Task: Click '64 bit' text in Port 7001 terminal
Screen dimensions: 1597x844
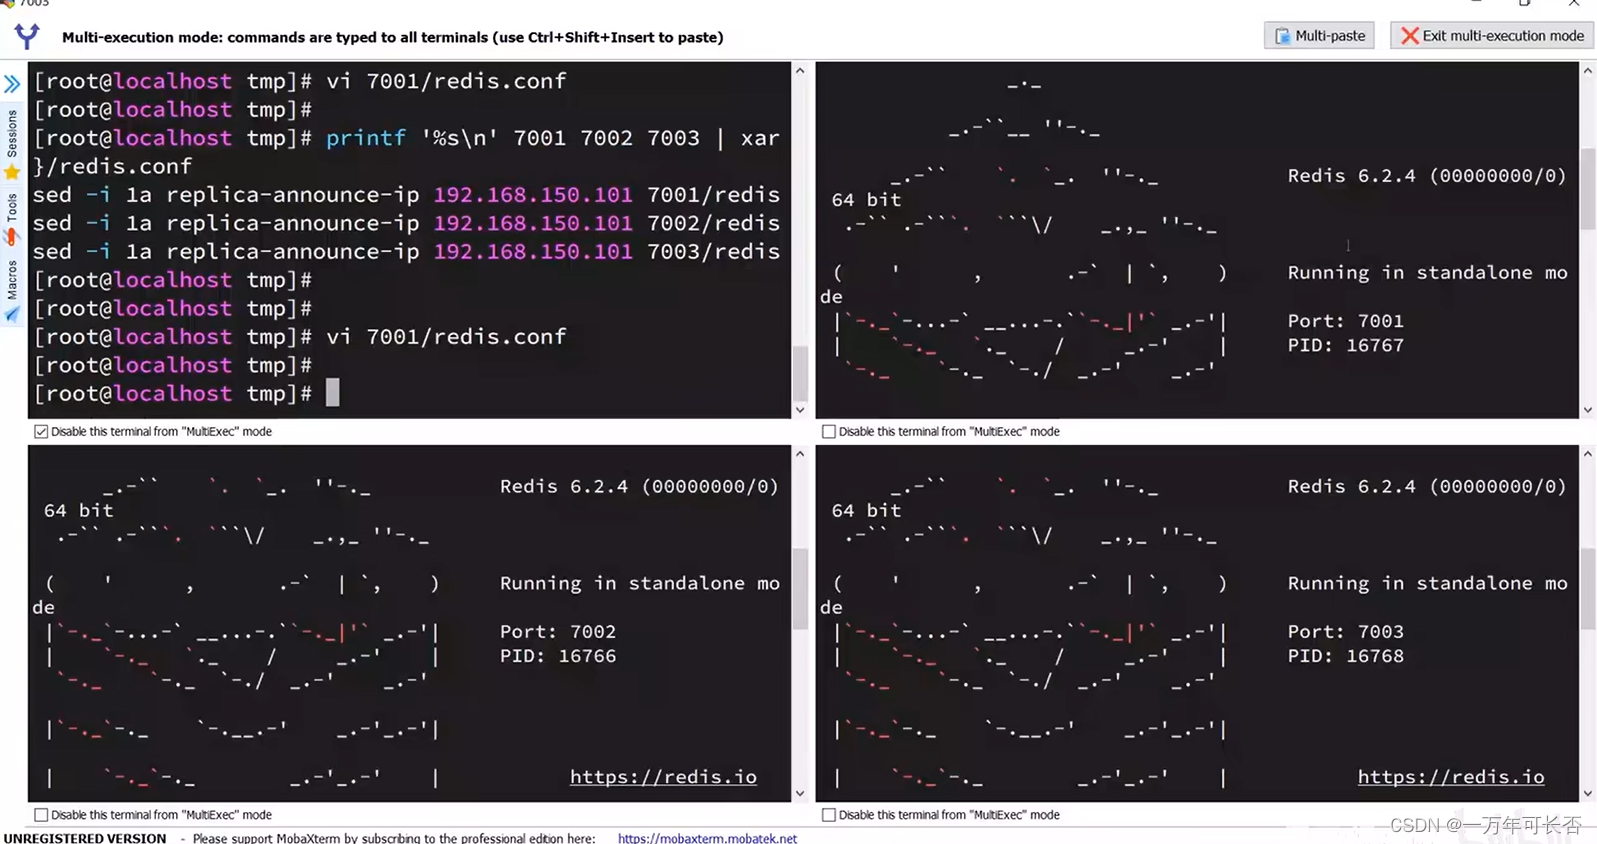Action: click(866, 200)
